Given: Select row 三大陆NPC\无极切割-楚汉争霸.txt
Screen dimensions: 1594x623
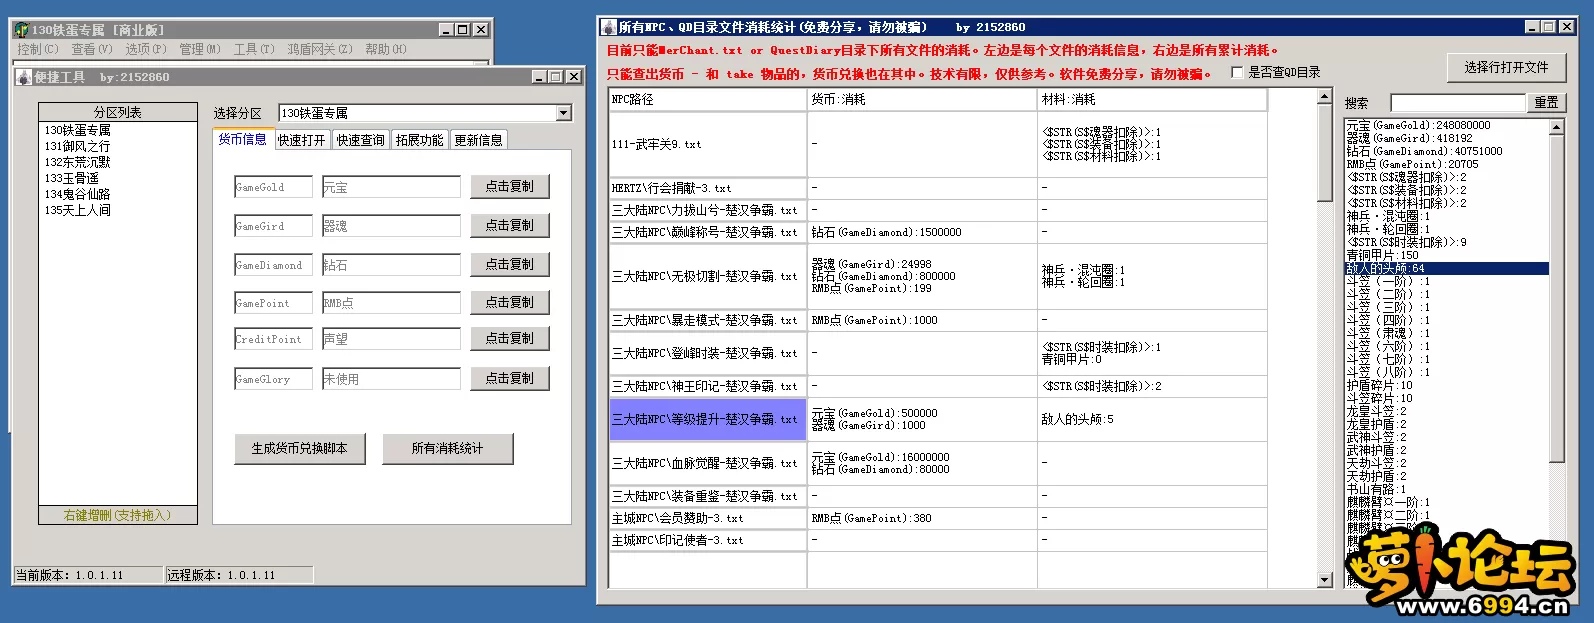Looking at the screenshot, I should click(x=938, y=276).
